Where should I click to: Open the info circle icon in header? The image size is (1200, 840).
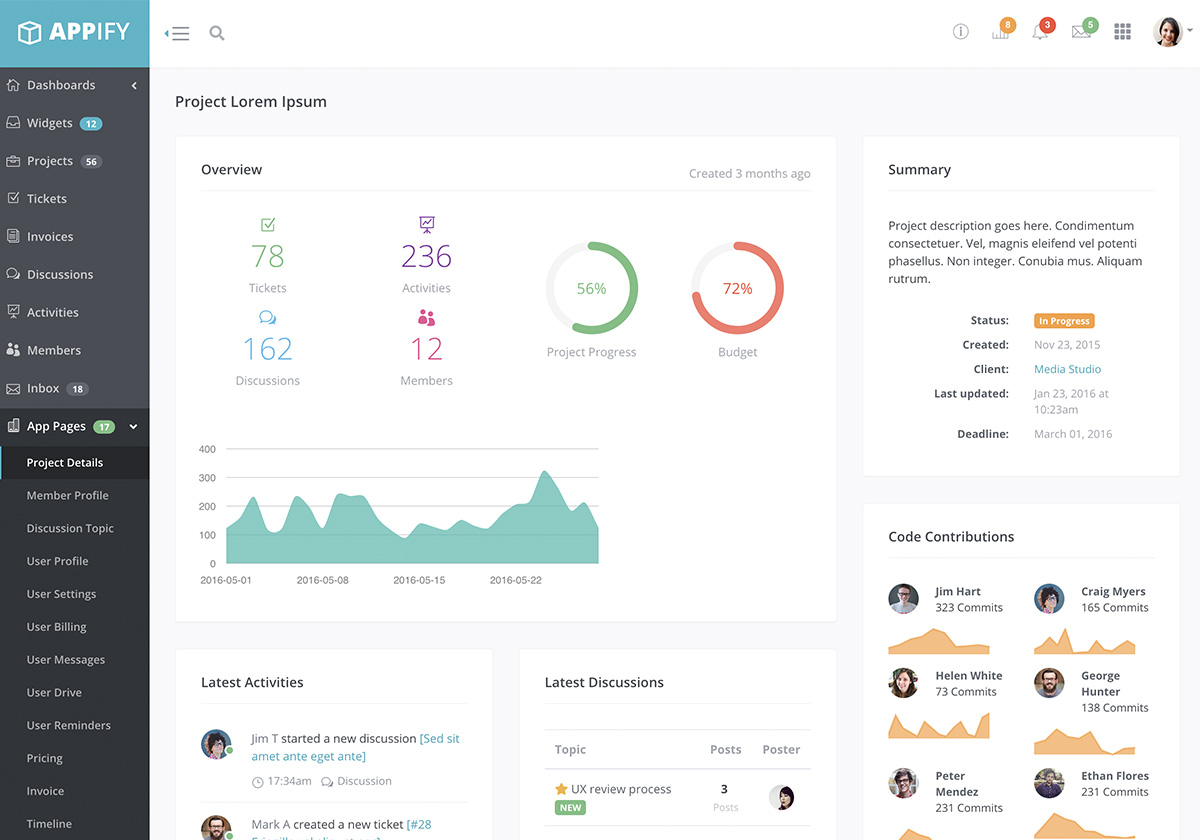[x=960, y=32]
